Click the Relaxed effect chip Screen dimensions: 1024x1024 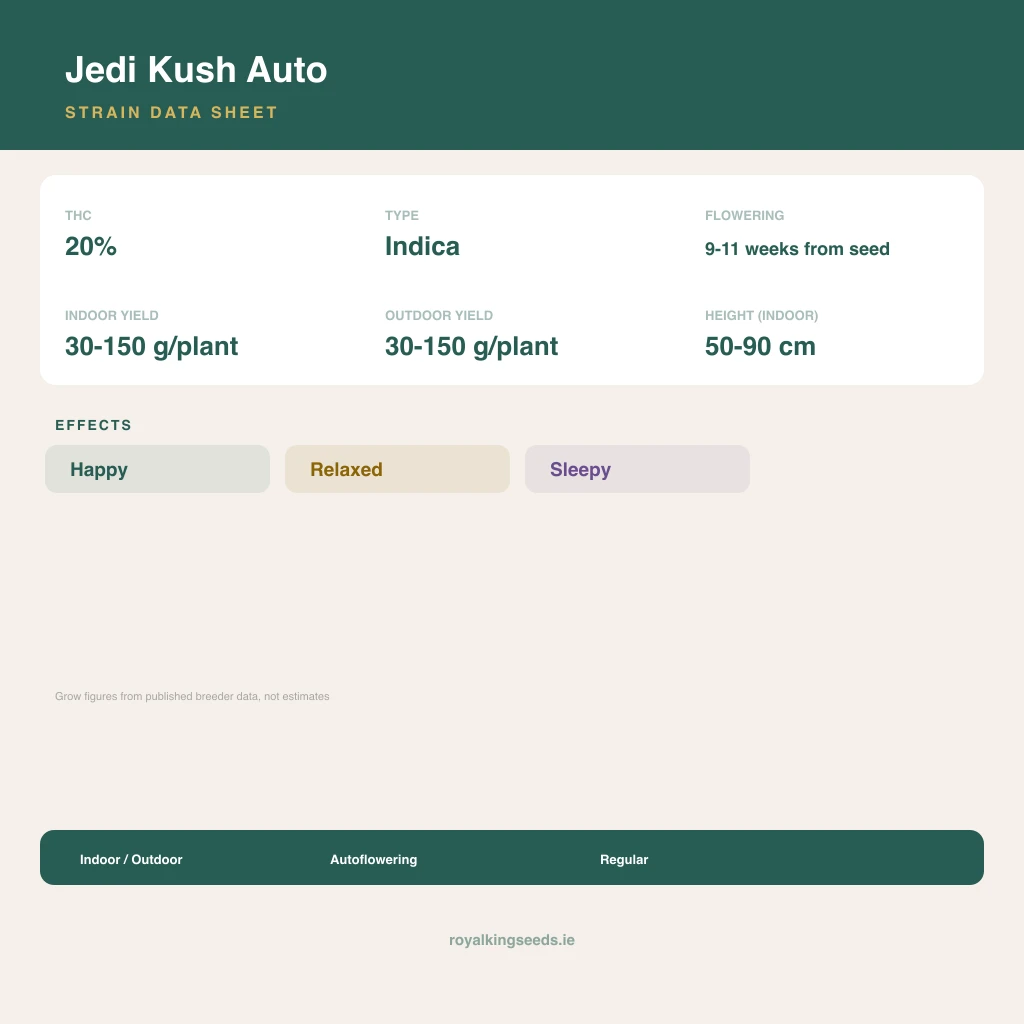point(397,469)
